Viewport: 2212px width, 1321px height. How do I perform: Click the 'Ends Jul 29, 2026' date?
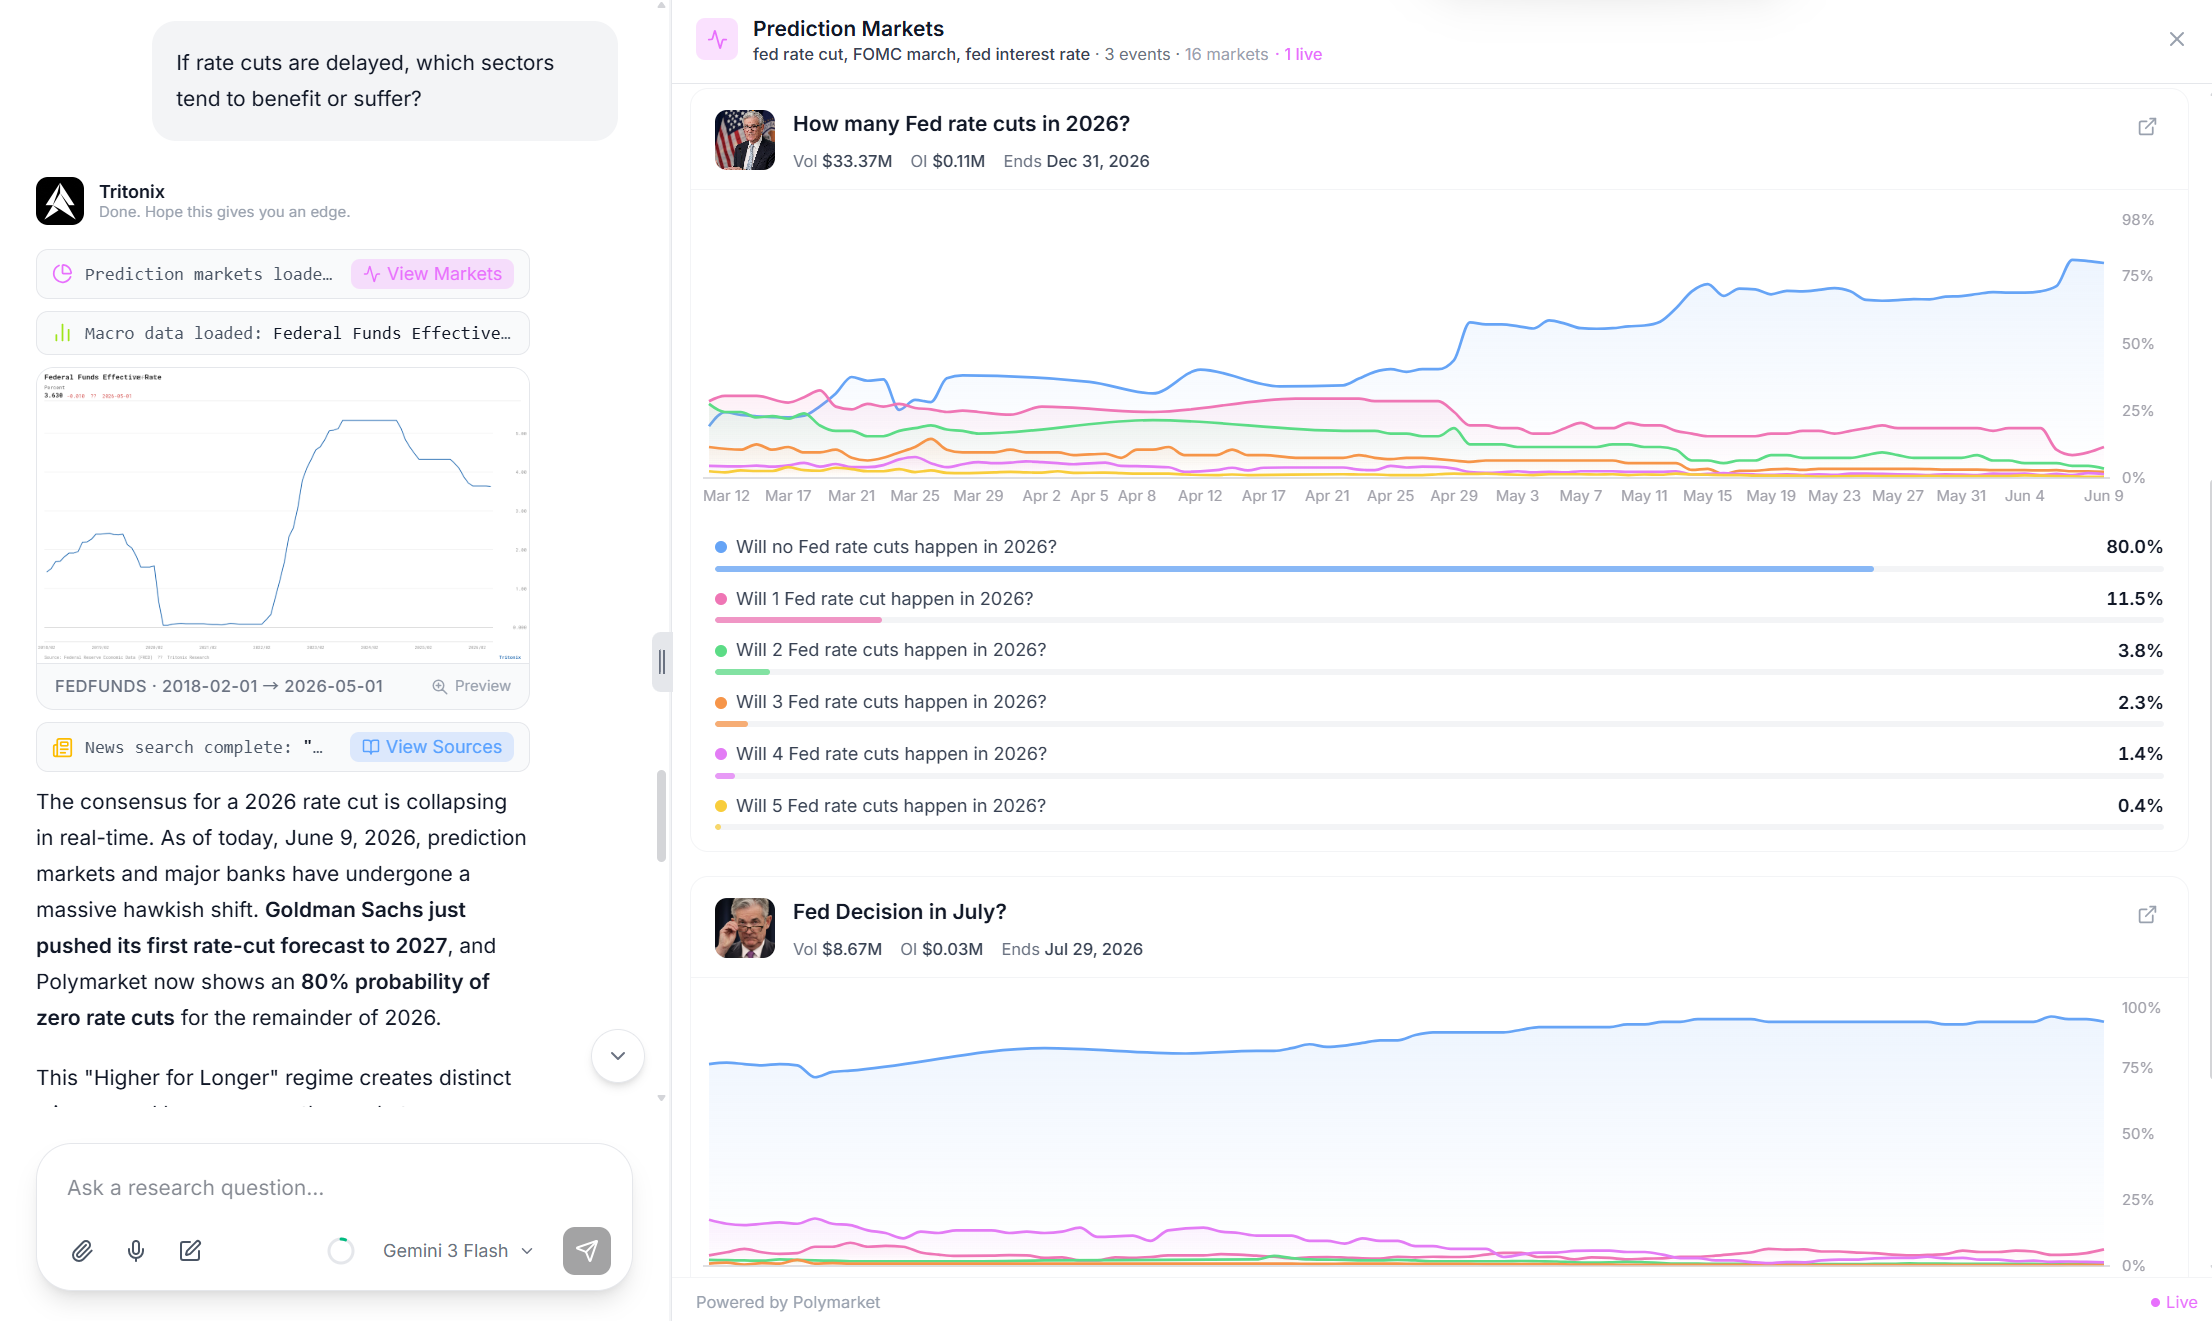(1072, 949)
